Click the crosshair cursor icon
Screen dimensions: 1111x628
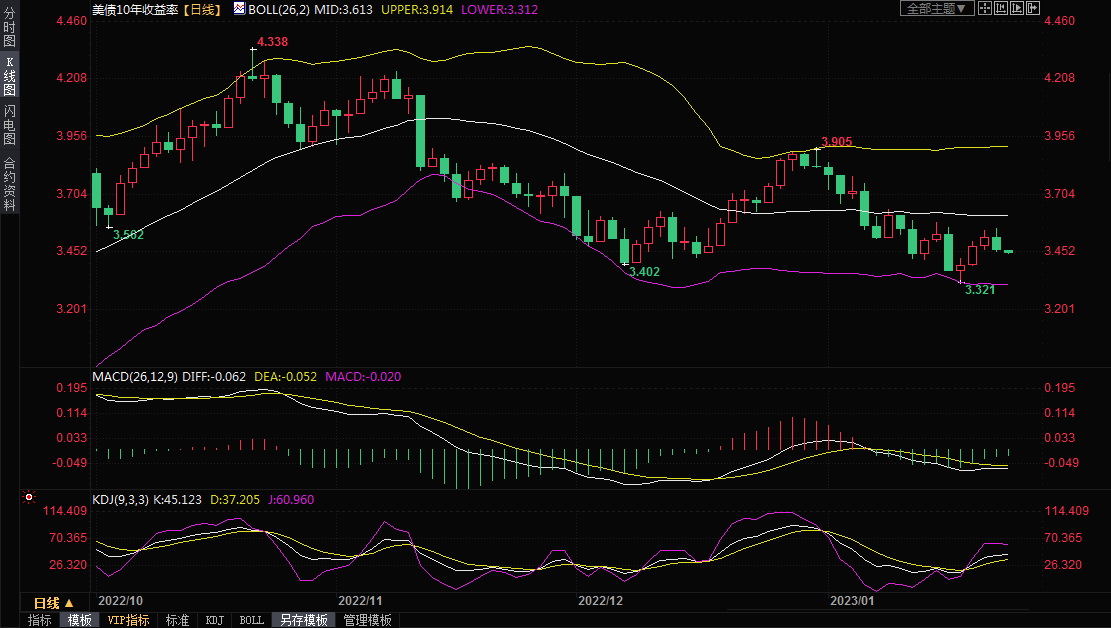point(984,8)
